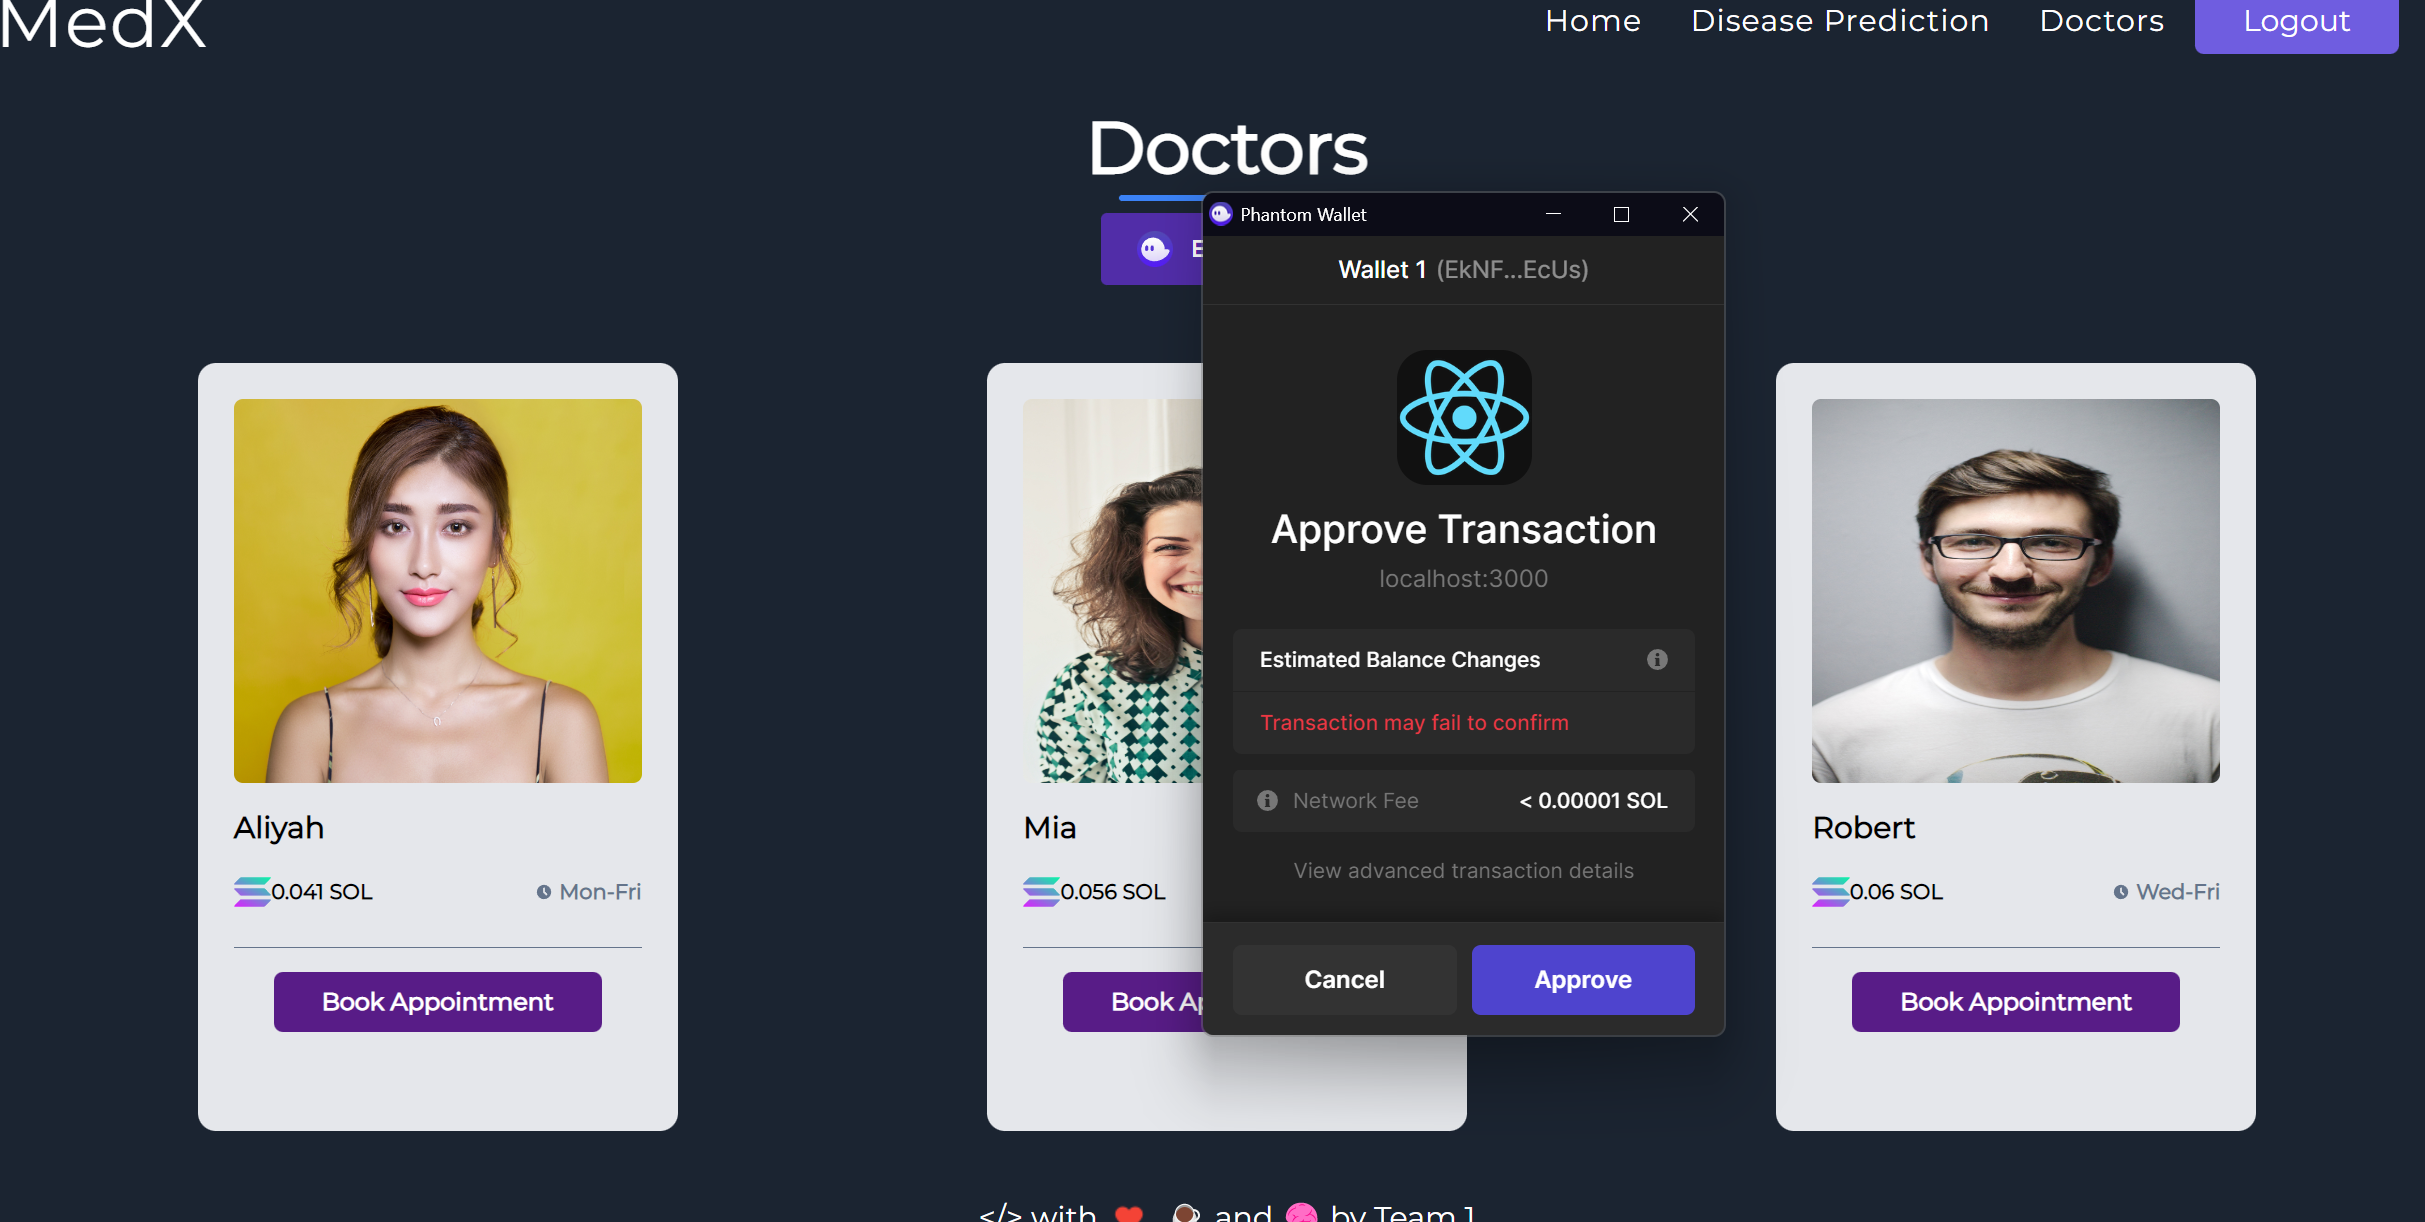
Task: Cancel the transaction request
Action: pyautogui.click(x=1343, y=979)
